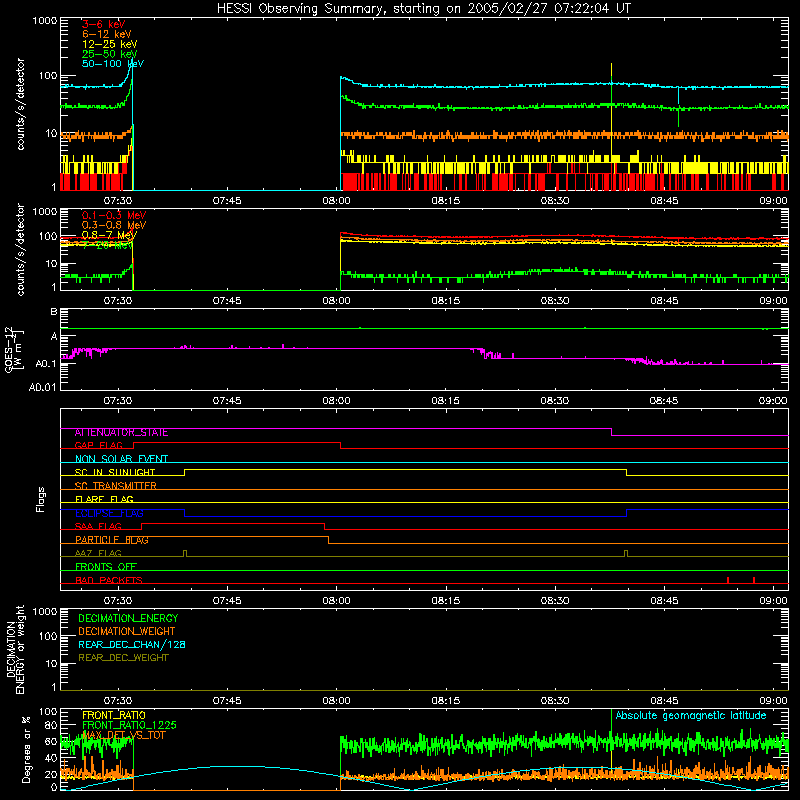Image resolution: width=800 pixels, height=800 pixels.
Task: Click the ATTENUATOR_STATE step-down near 08:38
Action: [x=611, y=432]
